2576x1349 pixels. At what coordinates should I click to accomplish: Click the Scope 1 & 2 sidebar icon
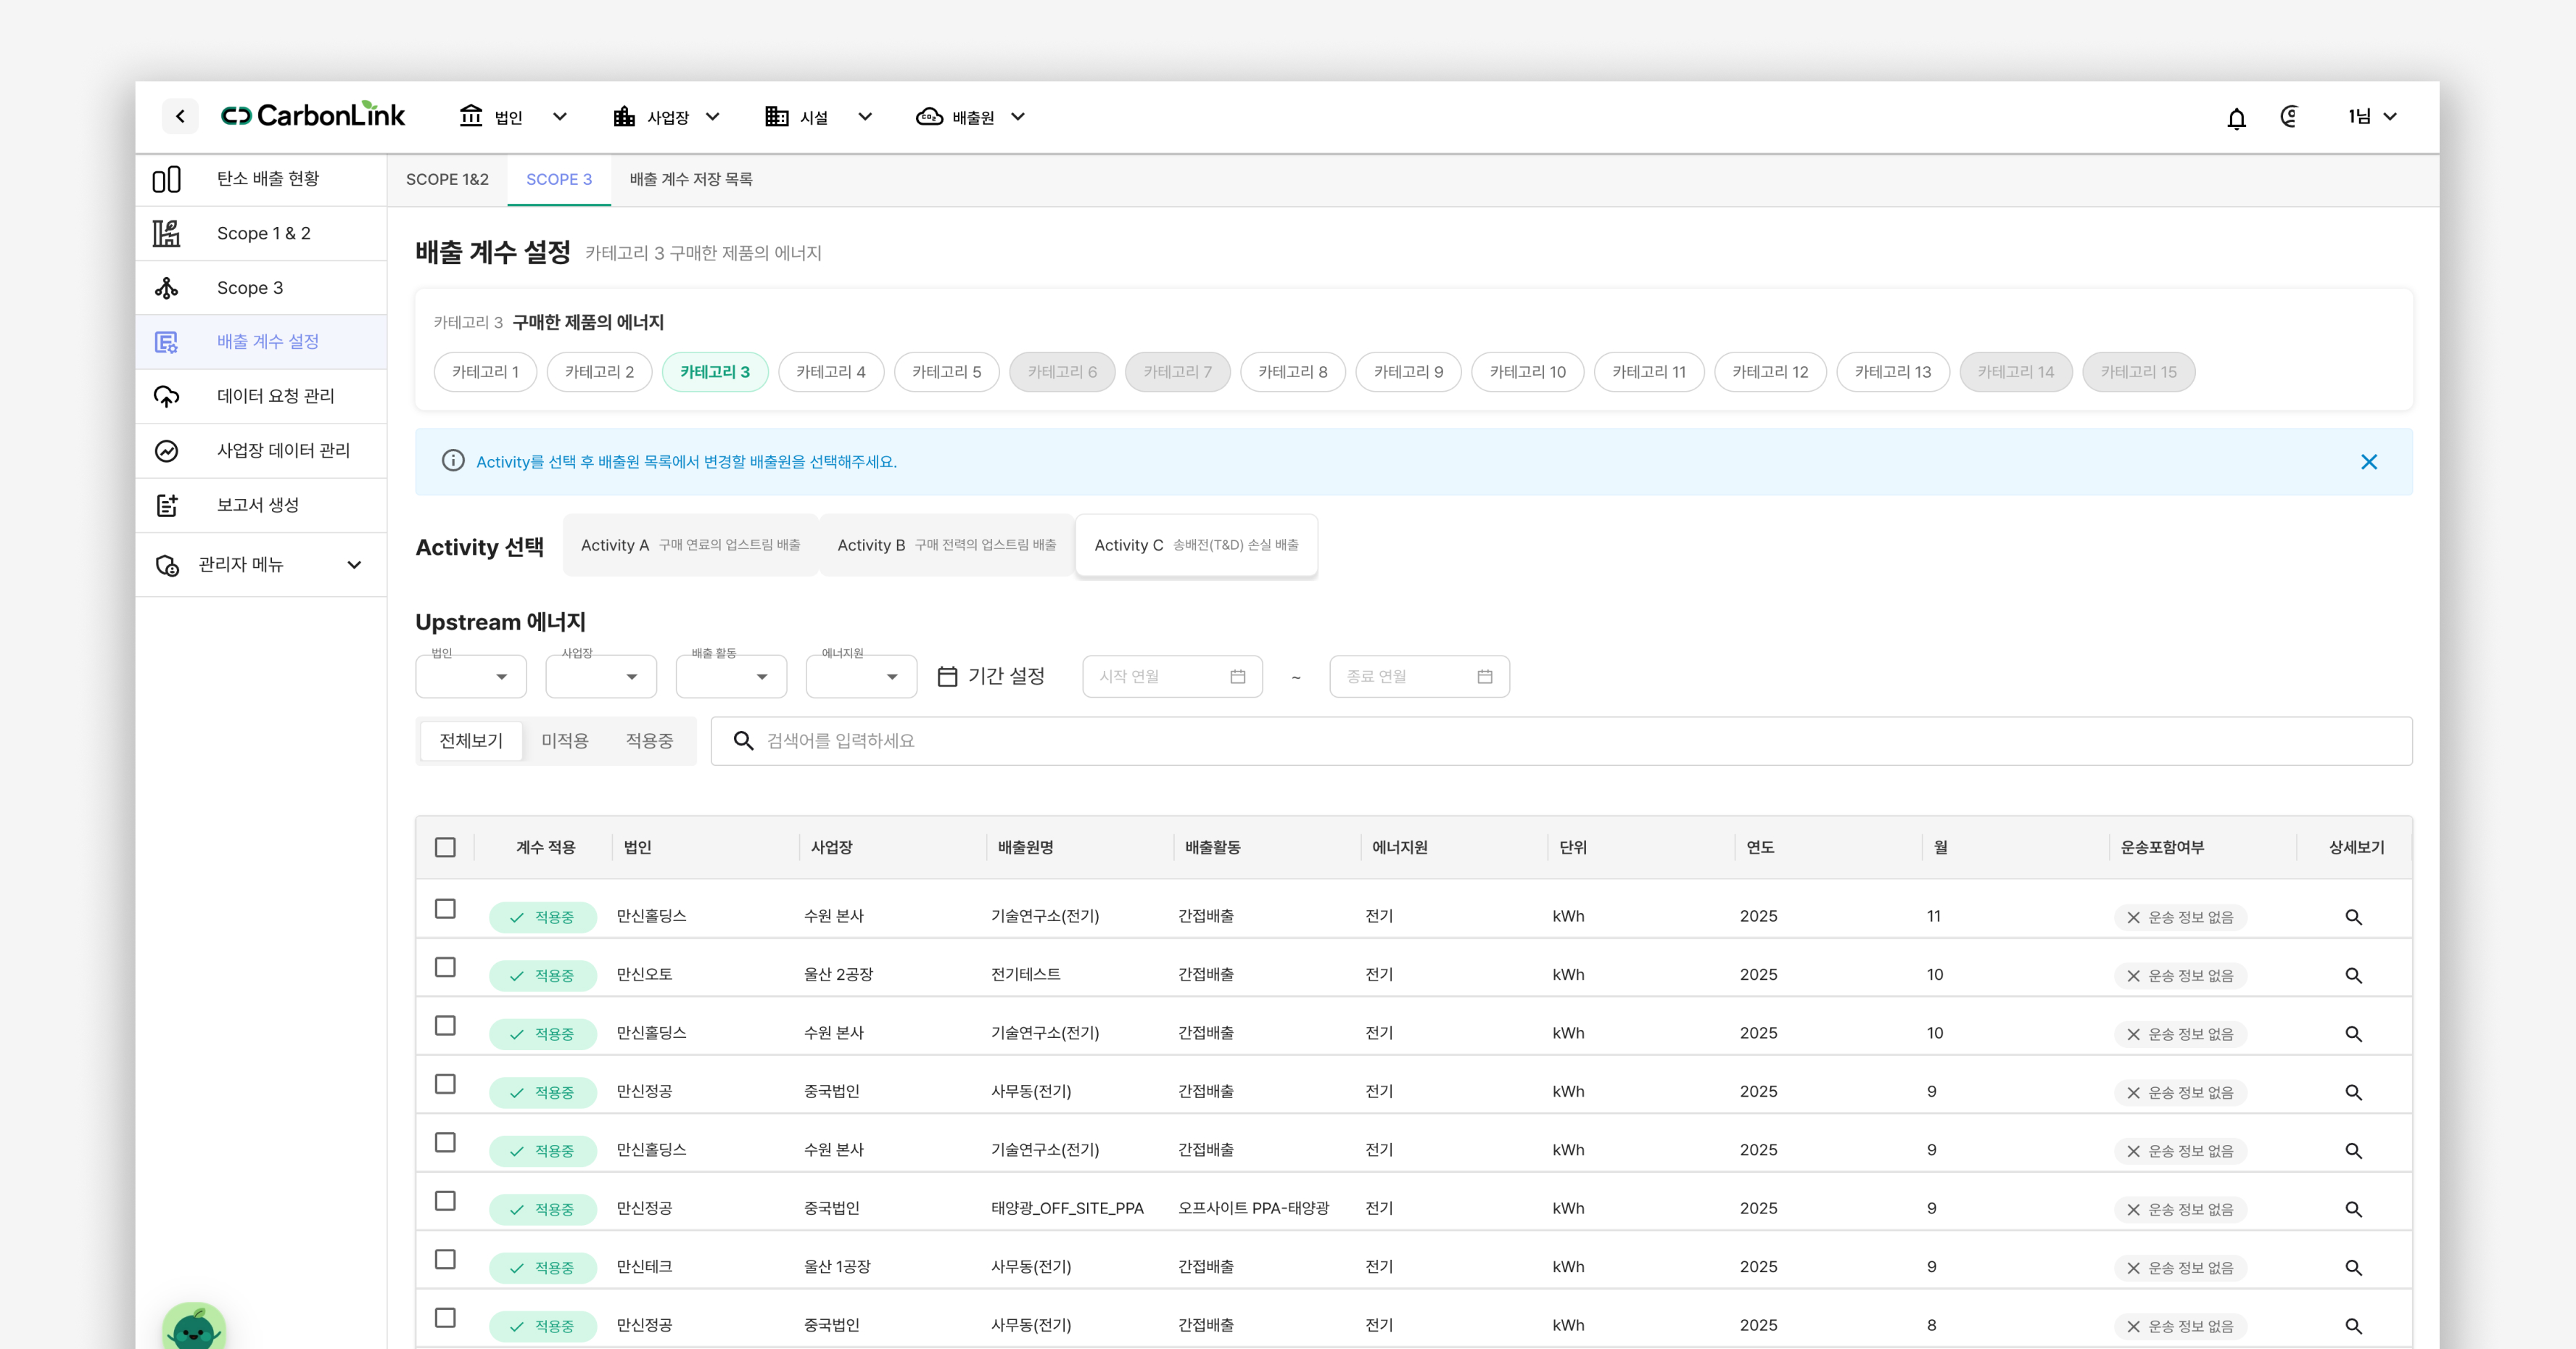coord(166,233)
